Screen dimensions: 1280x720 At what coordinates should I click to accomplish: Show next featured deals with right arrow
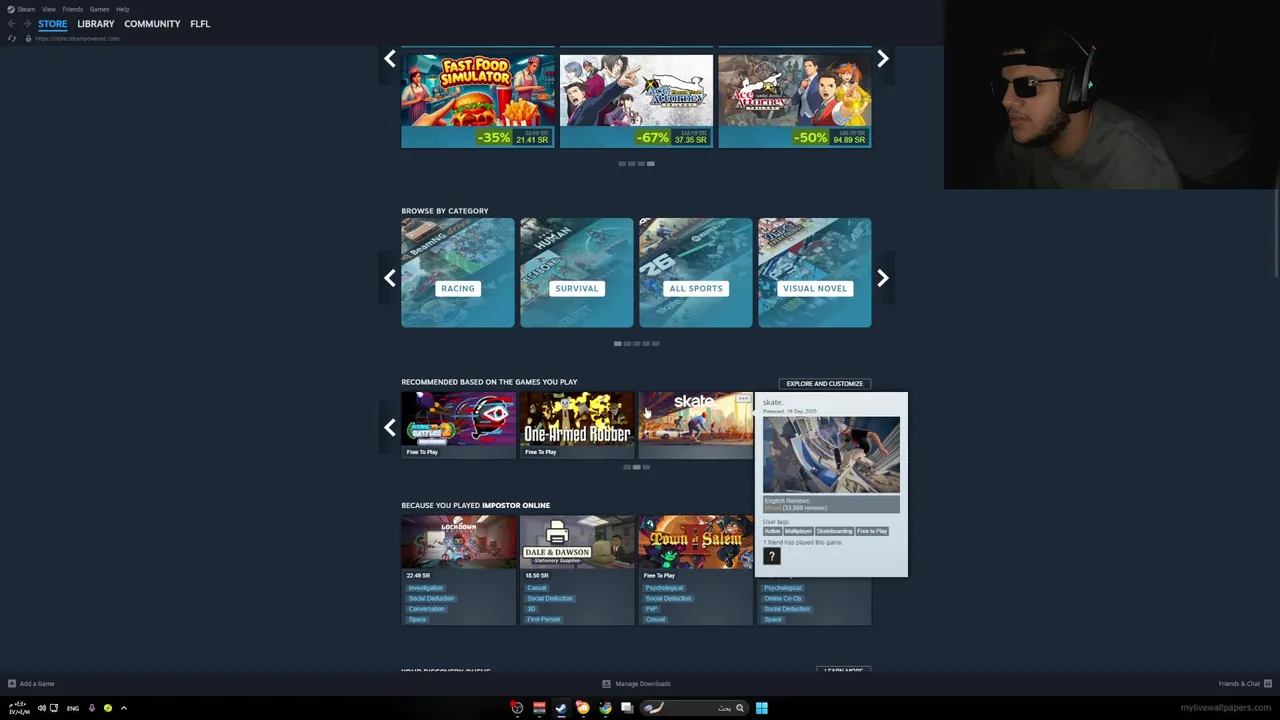883,59
